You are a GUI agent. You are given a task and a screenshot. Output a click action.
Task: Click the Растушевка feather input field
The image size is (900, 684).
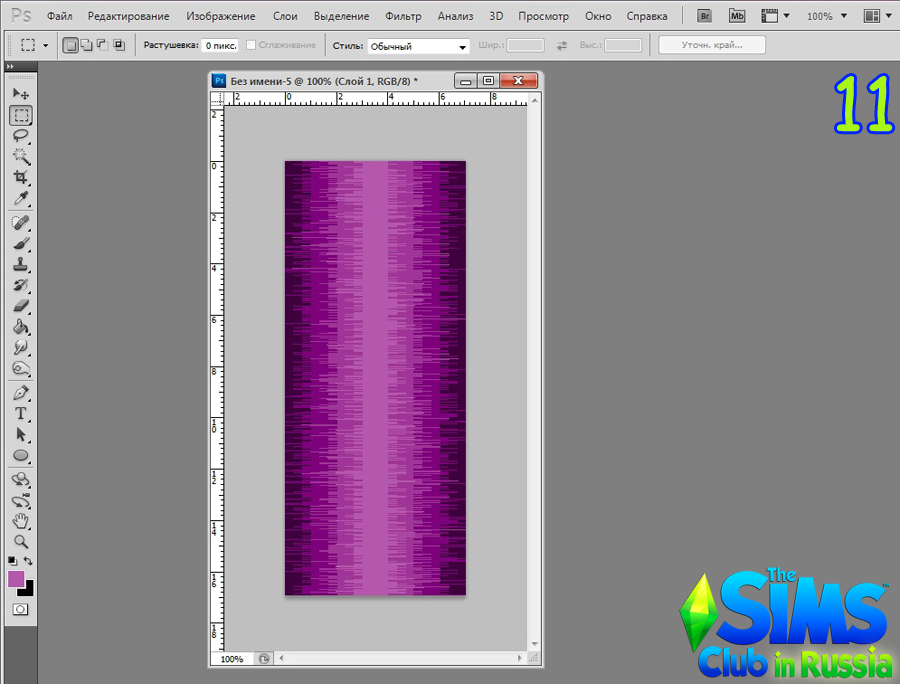point(220,46)
